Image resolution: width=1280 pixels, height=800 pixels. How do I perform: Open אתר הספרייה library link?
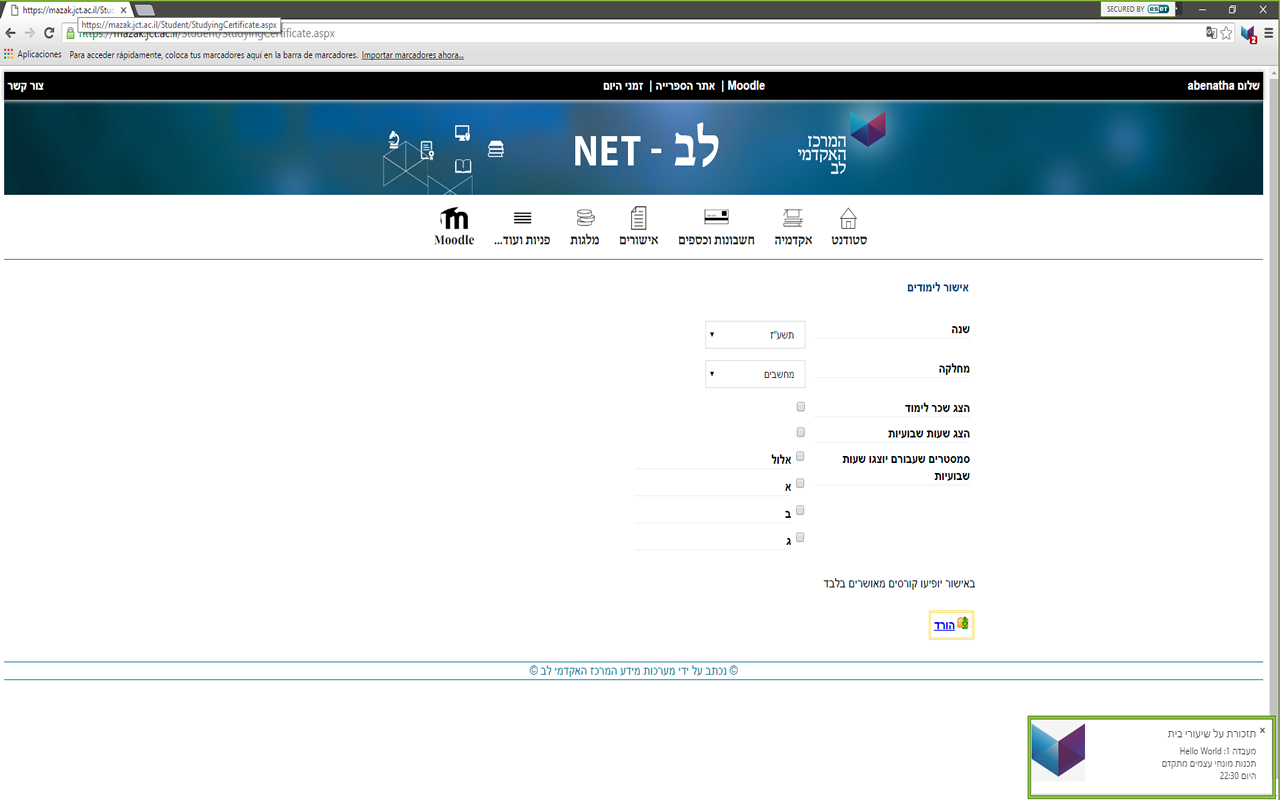687,86
